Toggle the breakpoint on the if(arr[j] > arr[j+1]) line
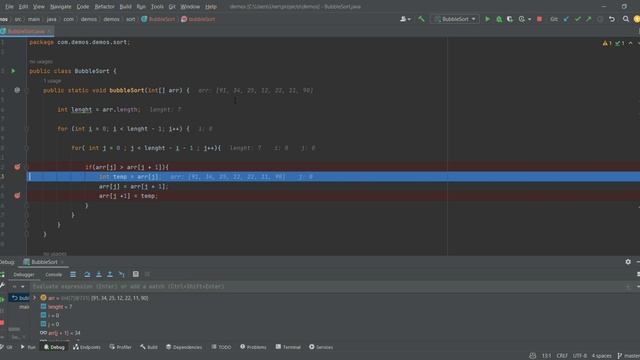The height and width of the screenshot is (360, 640). click(17, 167)
